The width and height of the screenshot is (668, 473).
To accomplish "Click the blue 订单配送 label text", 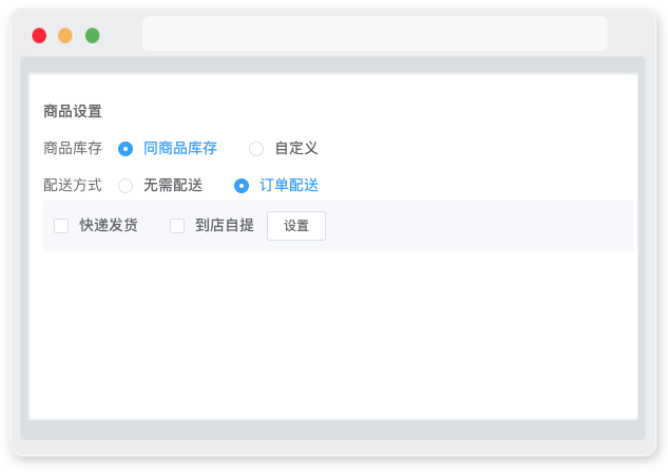I will click(289, 185).
